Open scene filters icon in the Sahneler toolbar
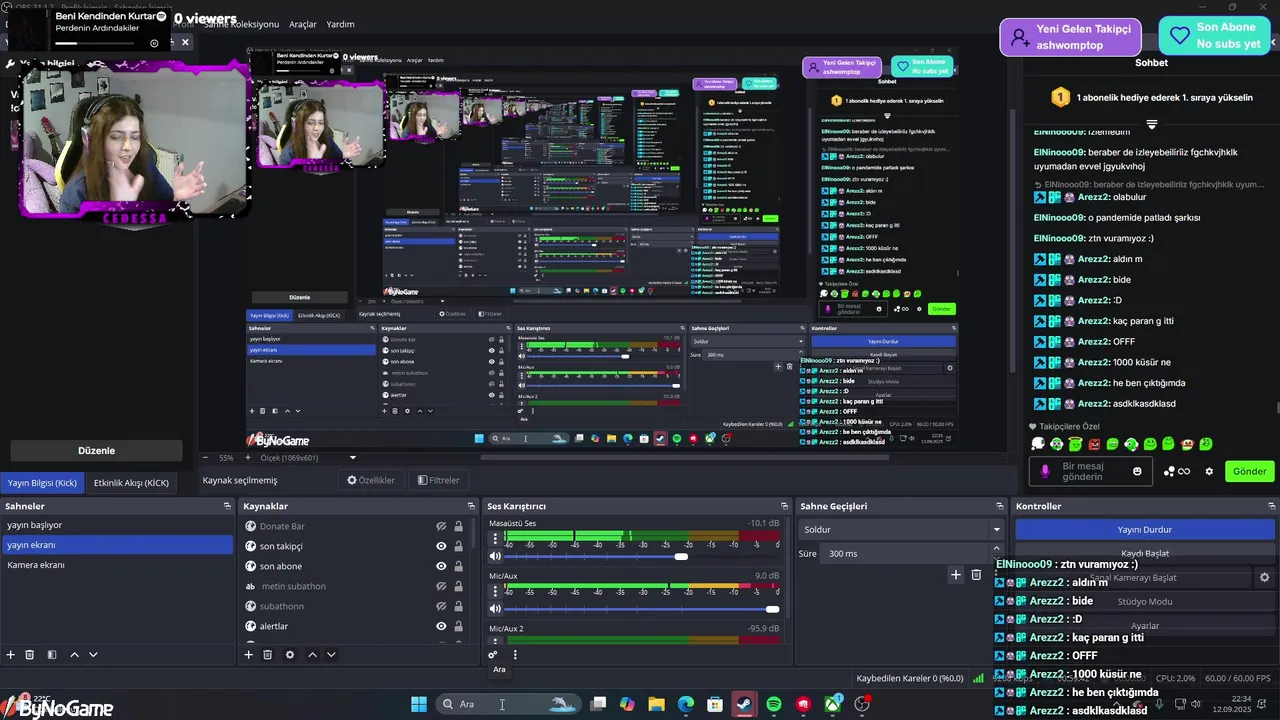 pyautogui.click(x=52, y=655)
